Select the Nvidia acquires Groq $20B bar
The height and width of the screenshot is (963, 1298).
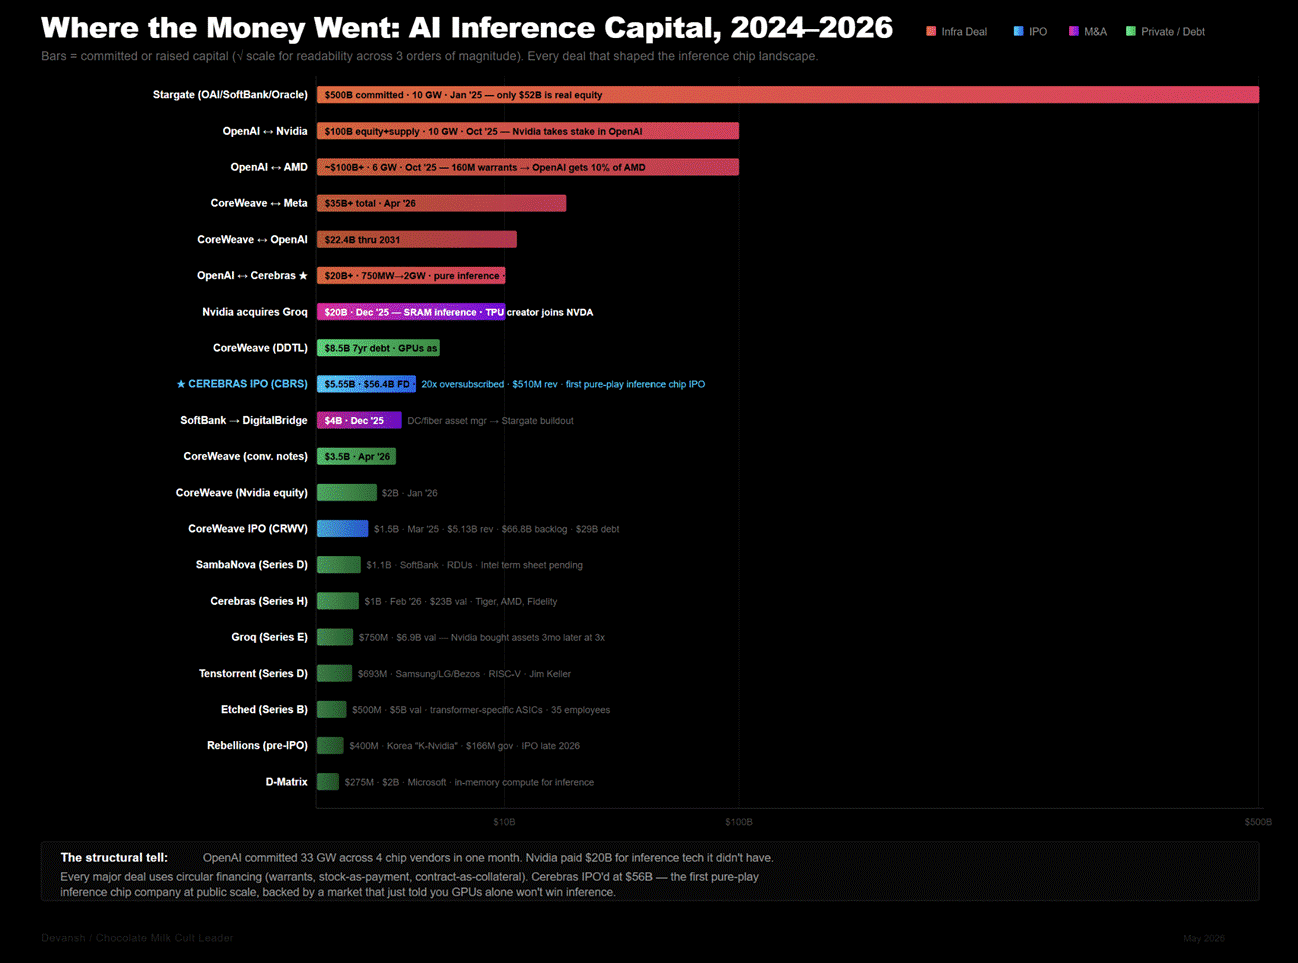(411, 312)
